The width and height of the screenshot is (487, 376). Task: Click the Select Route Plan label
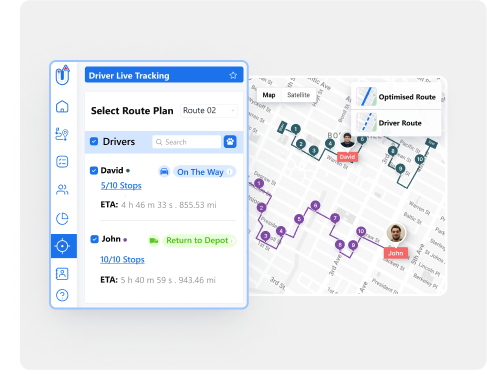pyautogui.click(x=132, y=111)
